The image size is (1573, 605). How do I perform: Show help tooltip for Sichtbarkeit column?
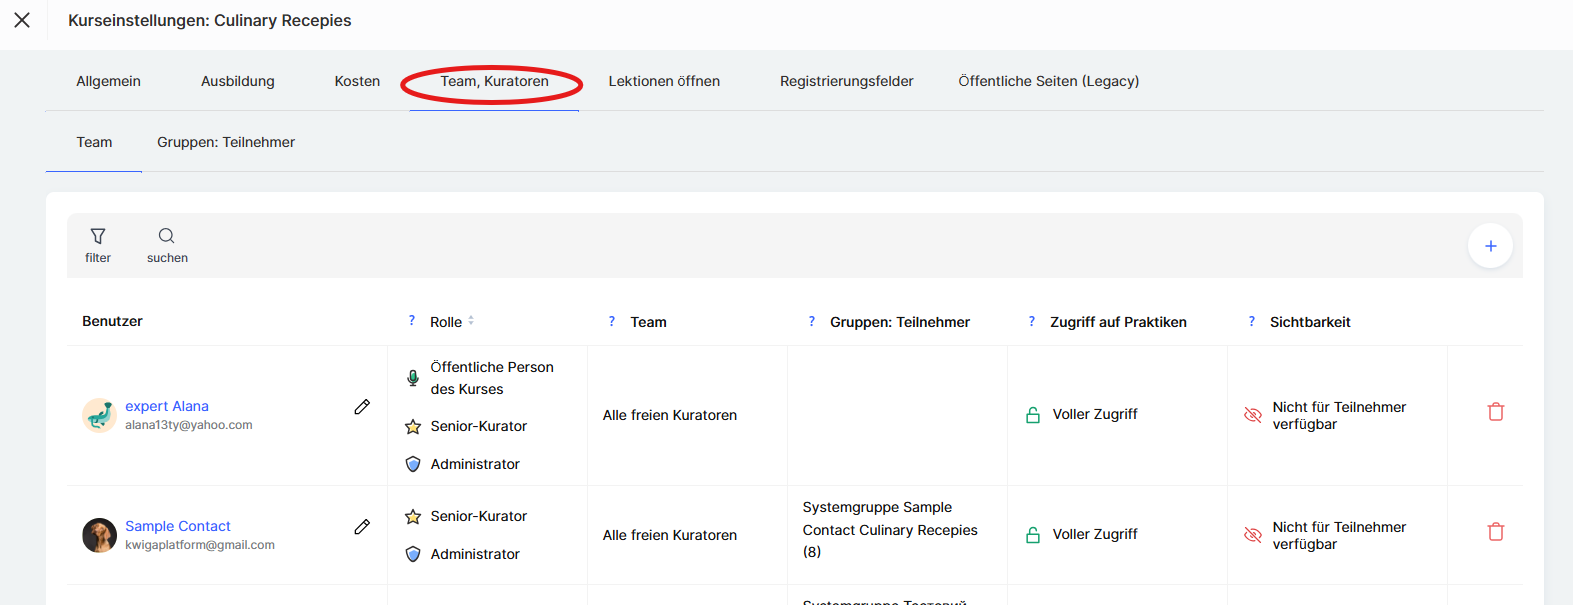click(x=1251, y=321)
